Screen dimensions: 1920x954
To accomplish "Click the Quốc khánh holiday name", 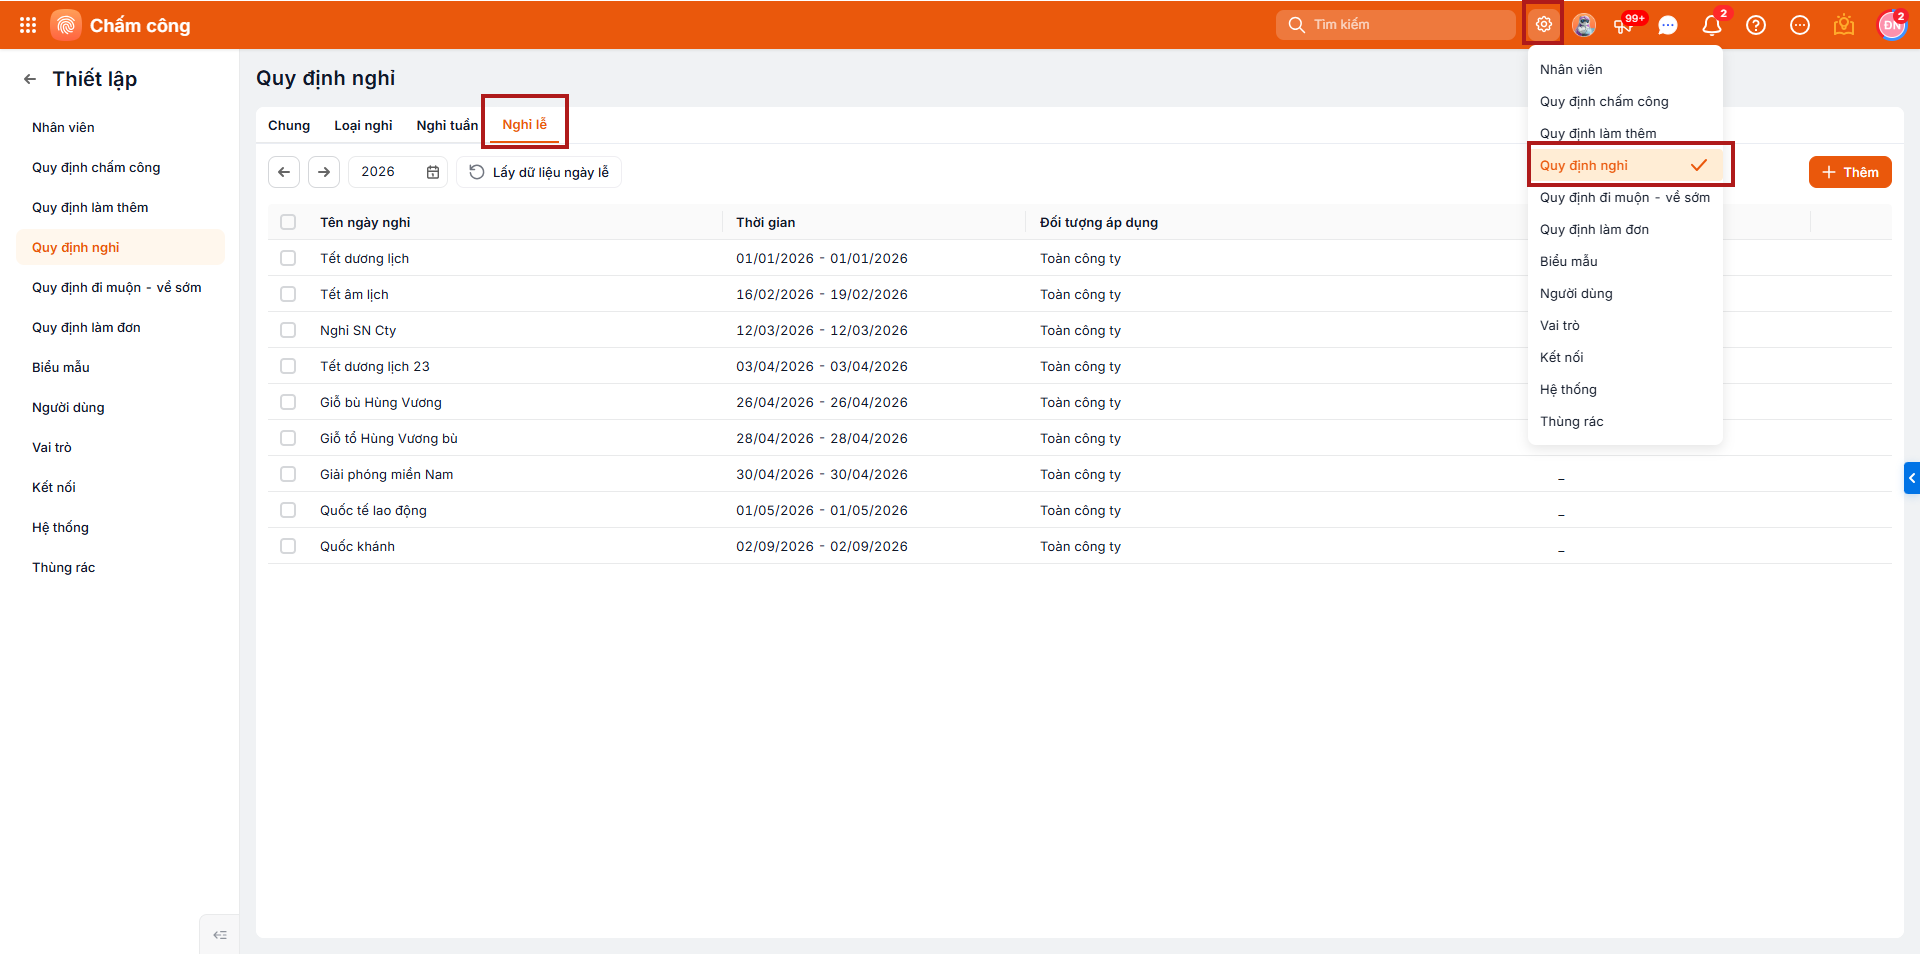I will click(x=357, y=546).
